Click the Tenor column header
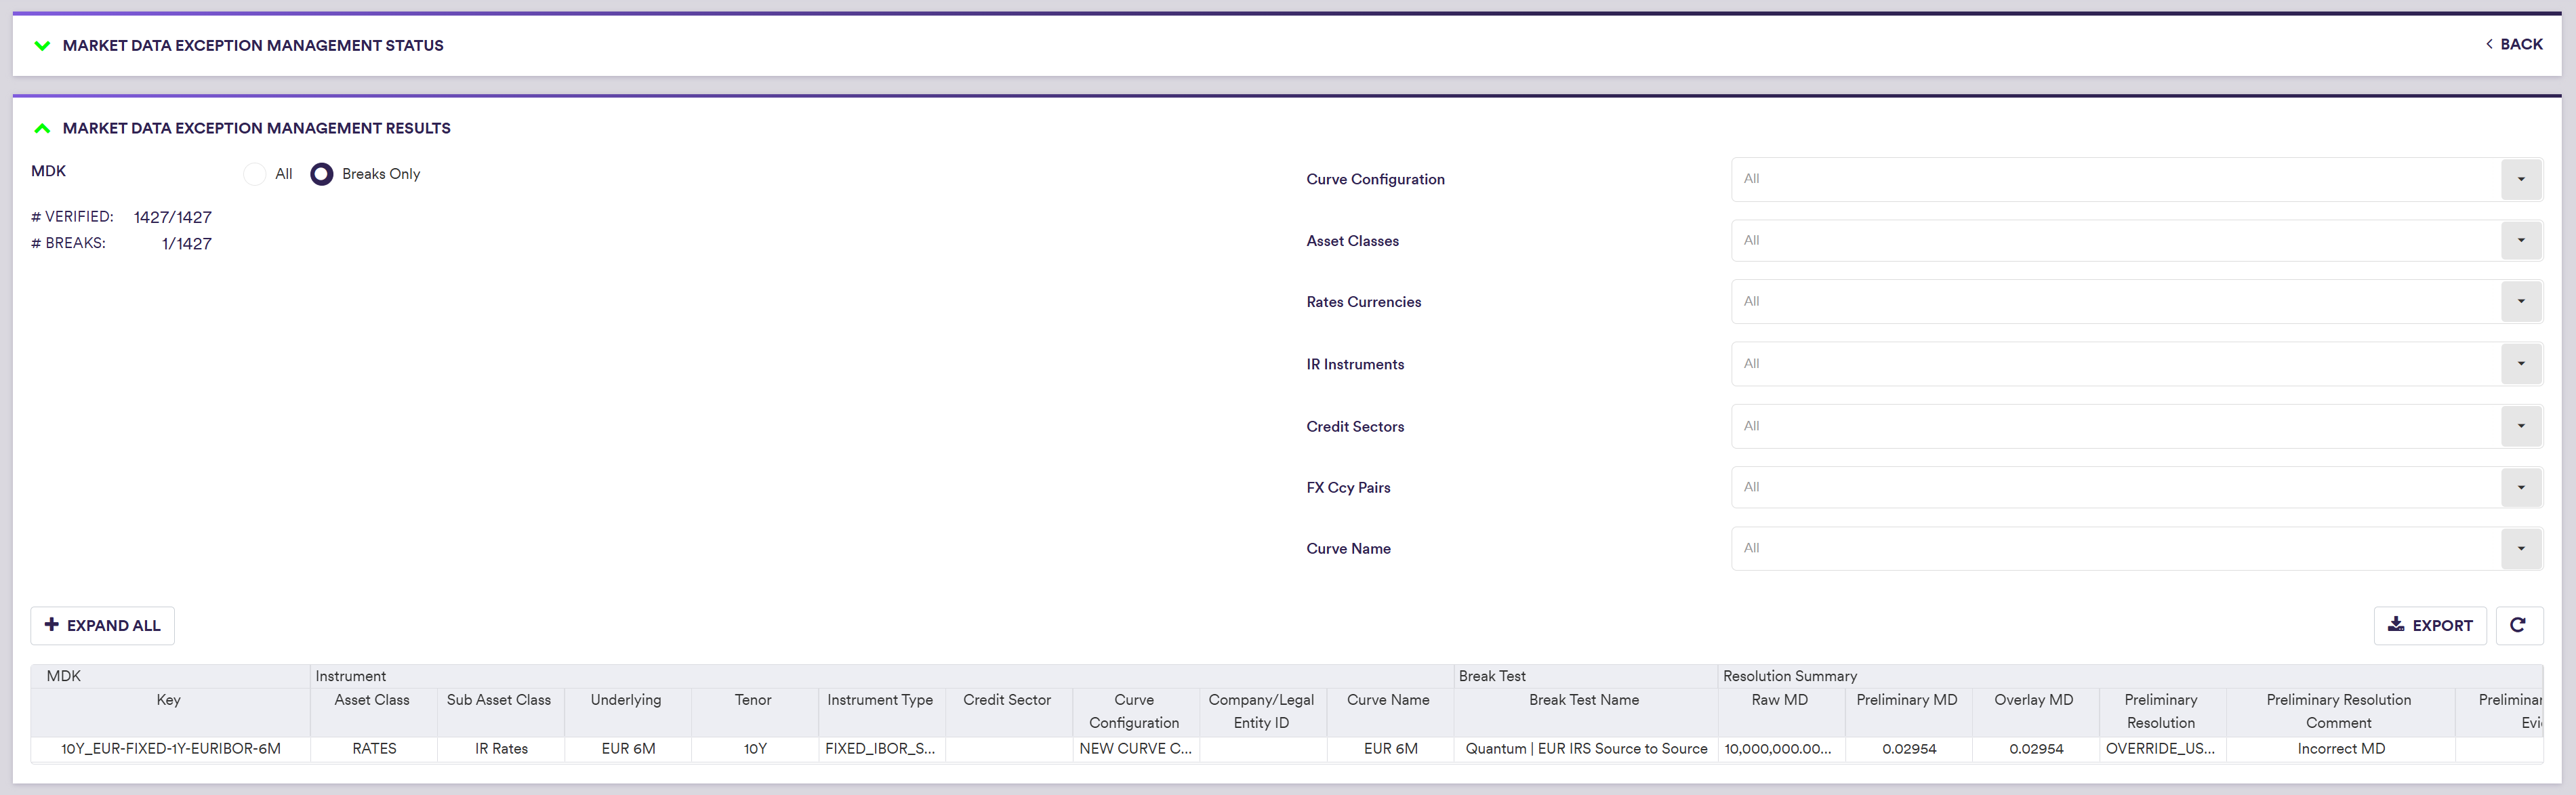The height and width of the screenshot is (795, 2576). (753, 700)
